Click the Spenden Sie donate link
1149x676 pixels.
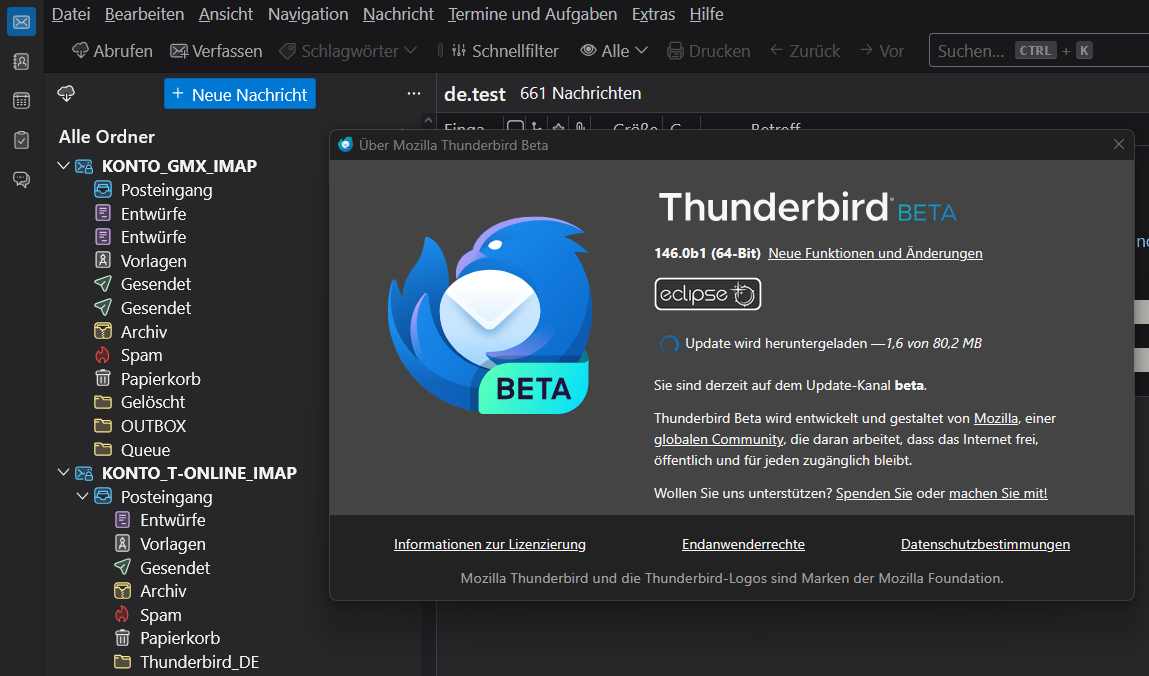[x=873, y=494]
